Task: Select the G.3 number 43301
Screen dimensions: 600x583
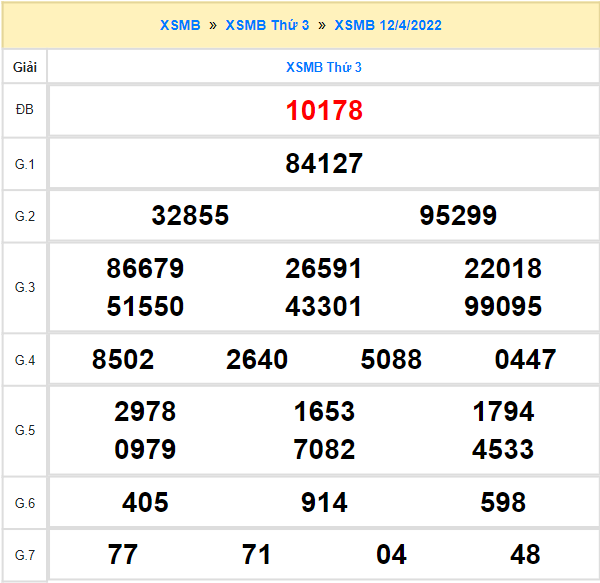Action: 324,306
